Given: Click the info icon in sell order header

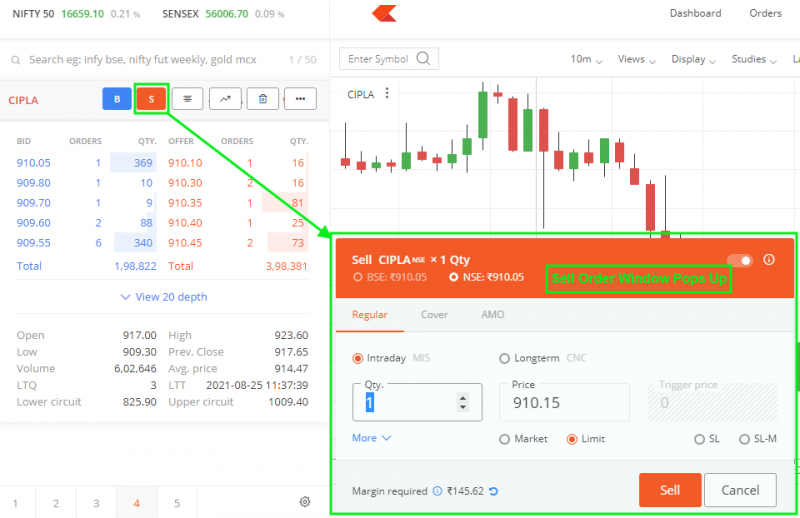Looking at the screenshot, I should (769, 260).
